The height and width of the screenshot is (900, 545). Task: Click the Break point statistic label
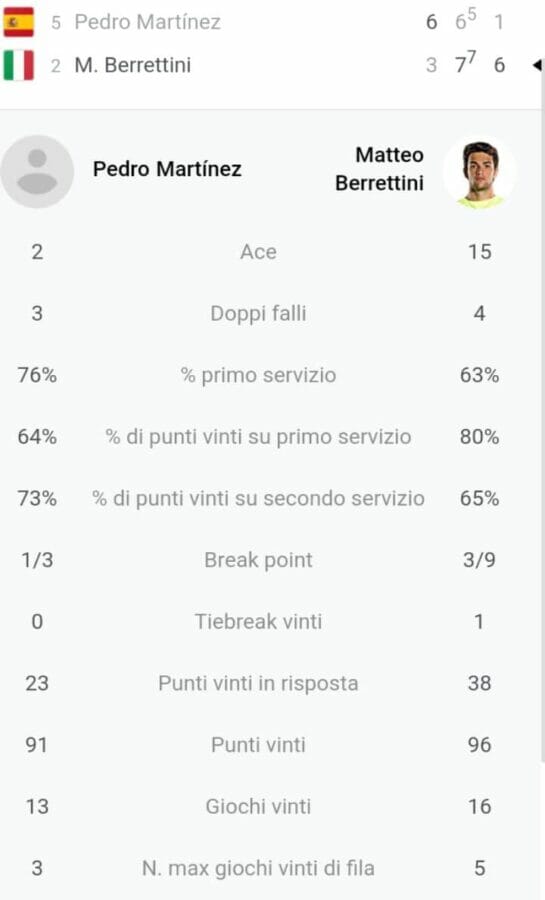point(258,560)
